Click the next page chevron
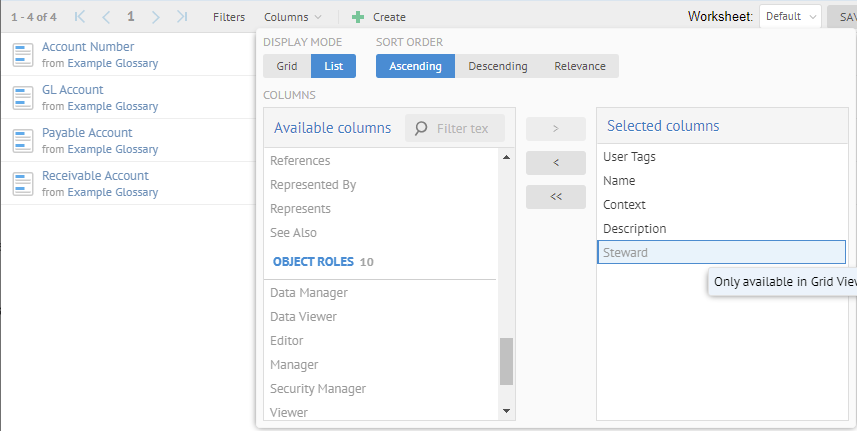Screen dimensions: 857x431 click(155, 17)
